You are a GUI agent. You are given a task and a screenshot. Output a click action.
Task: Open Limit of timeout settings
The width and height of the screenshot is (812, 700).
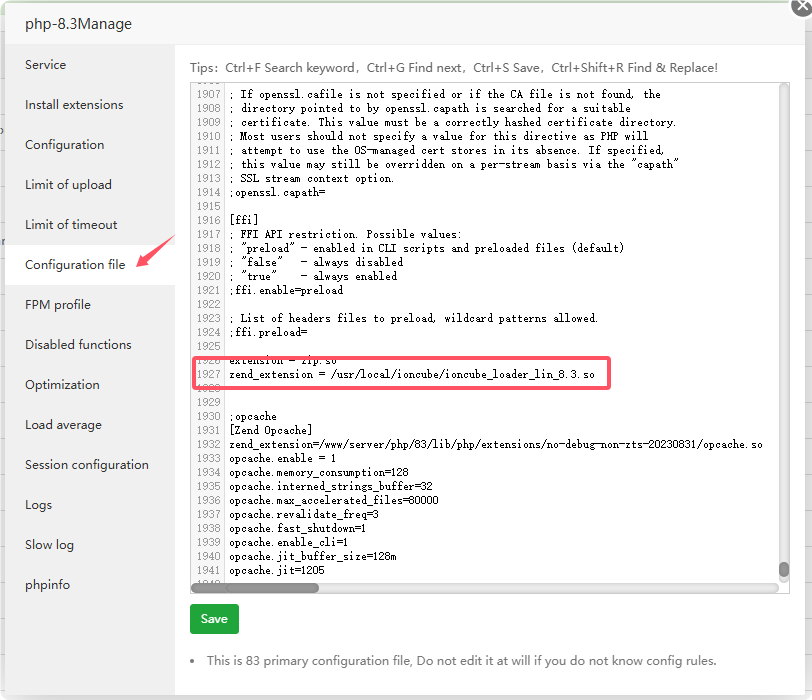click(x=71, y=225)
